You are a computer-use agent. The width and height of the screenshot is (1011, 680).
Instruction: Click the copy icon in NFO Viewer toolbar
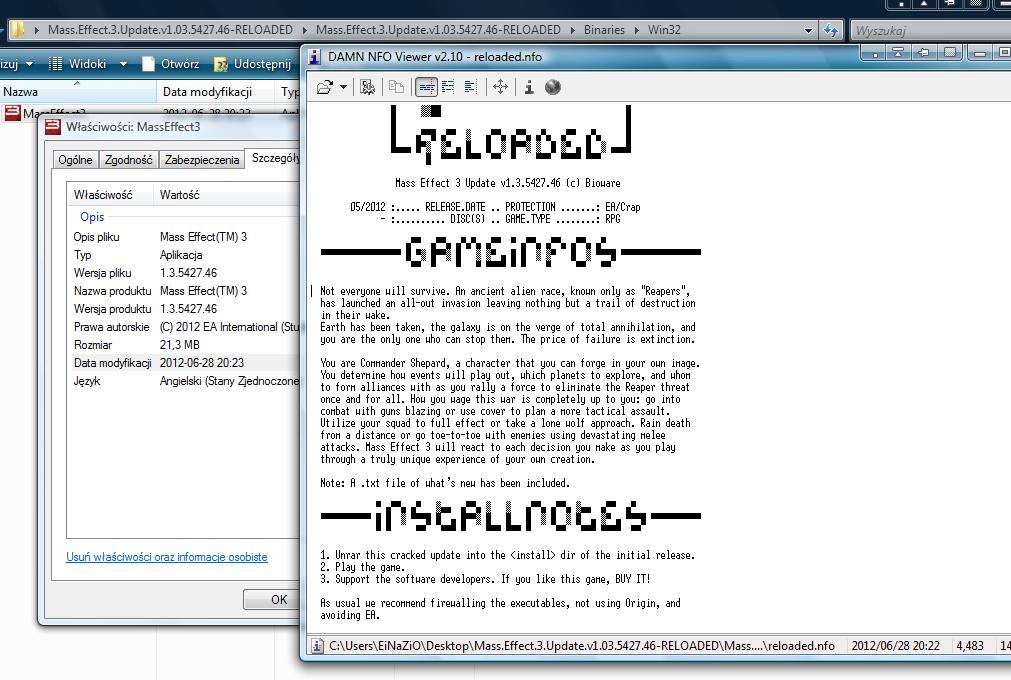coord(396,87)
